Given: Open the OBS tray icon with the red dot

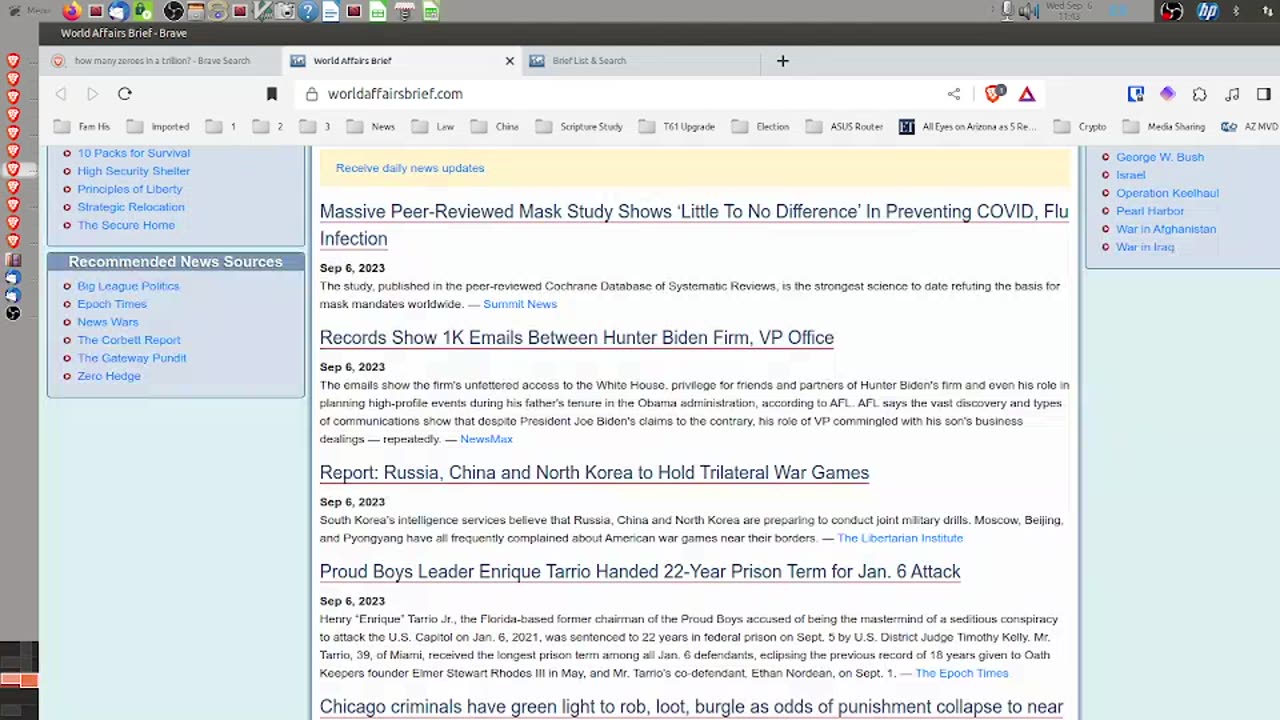Looking at the screenshot, I should (x=1172, y=12).
